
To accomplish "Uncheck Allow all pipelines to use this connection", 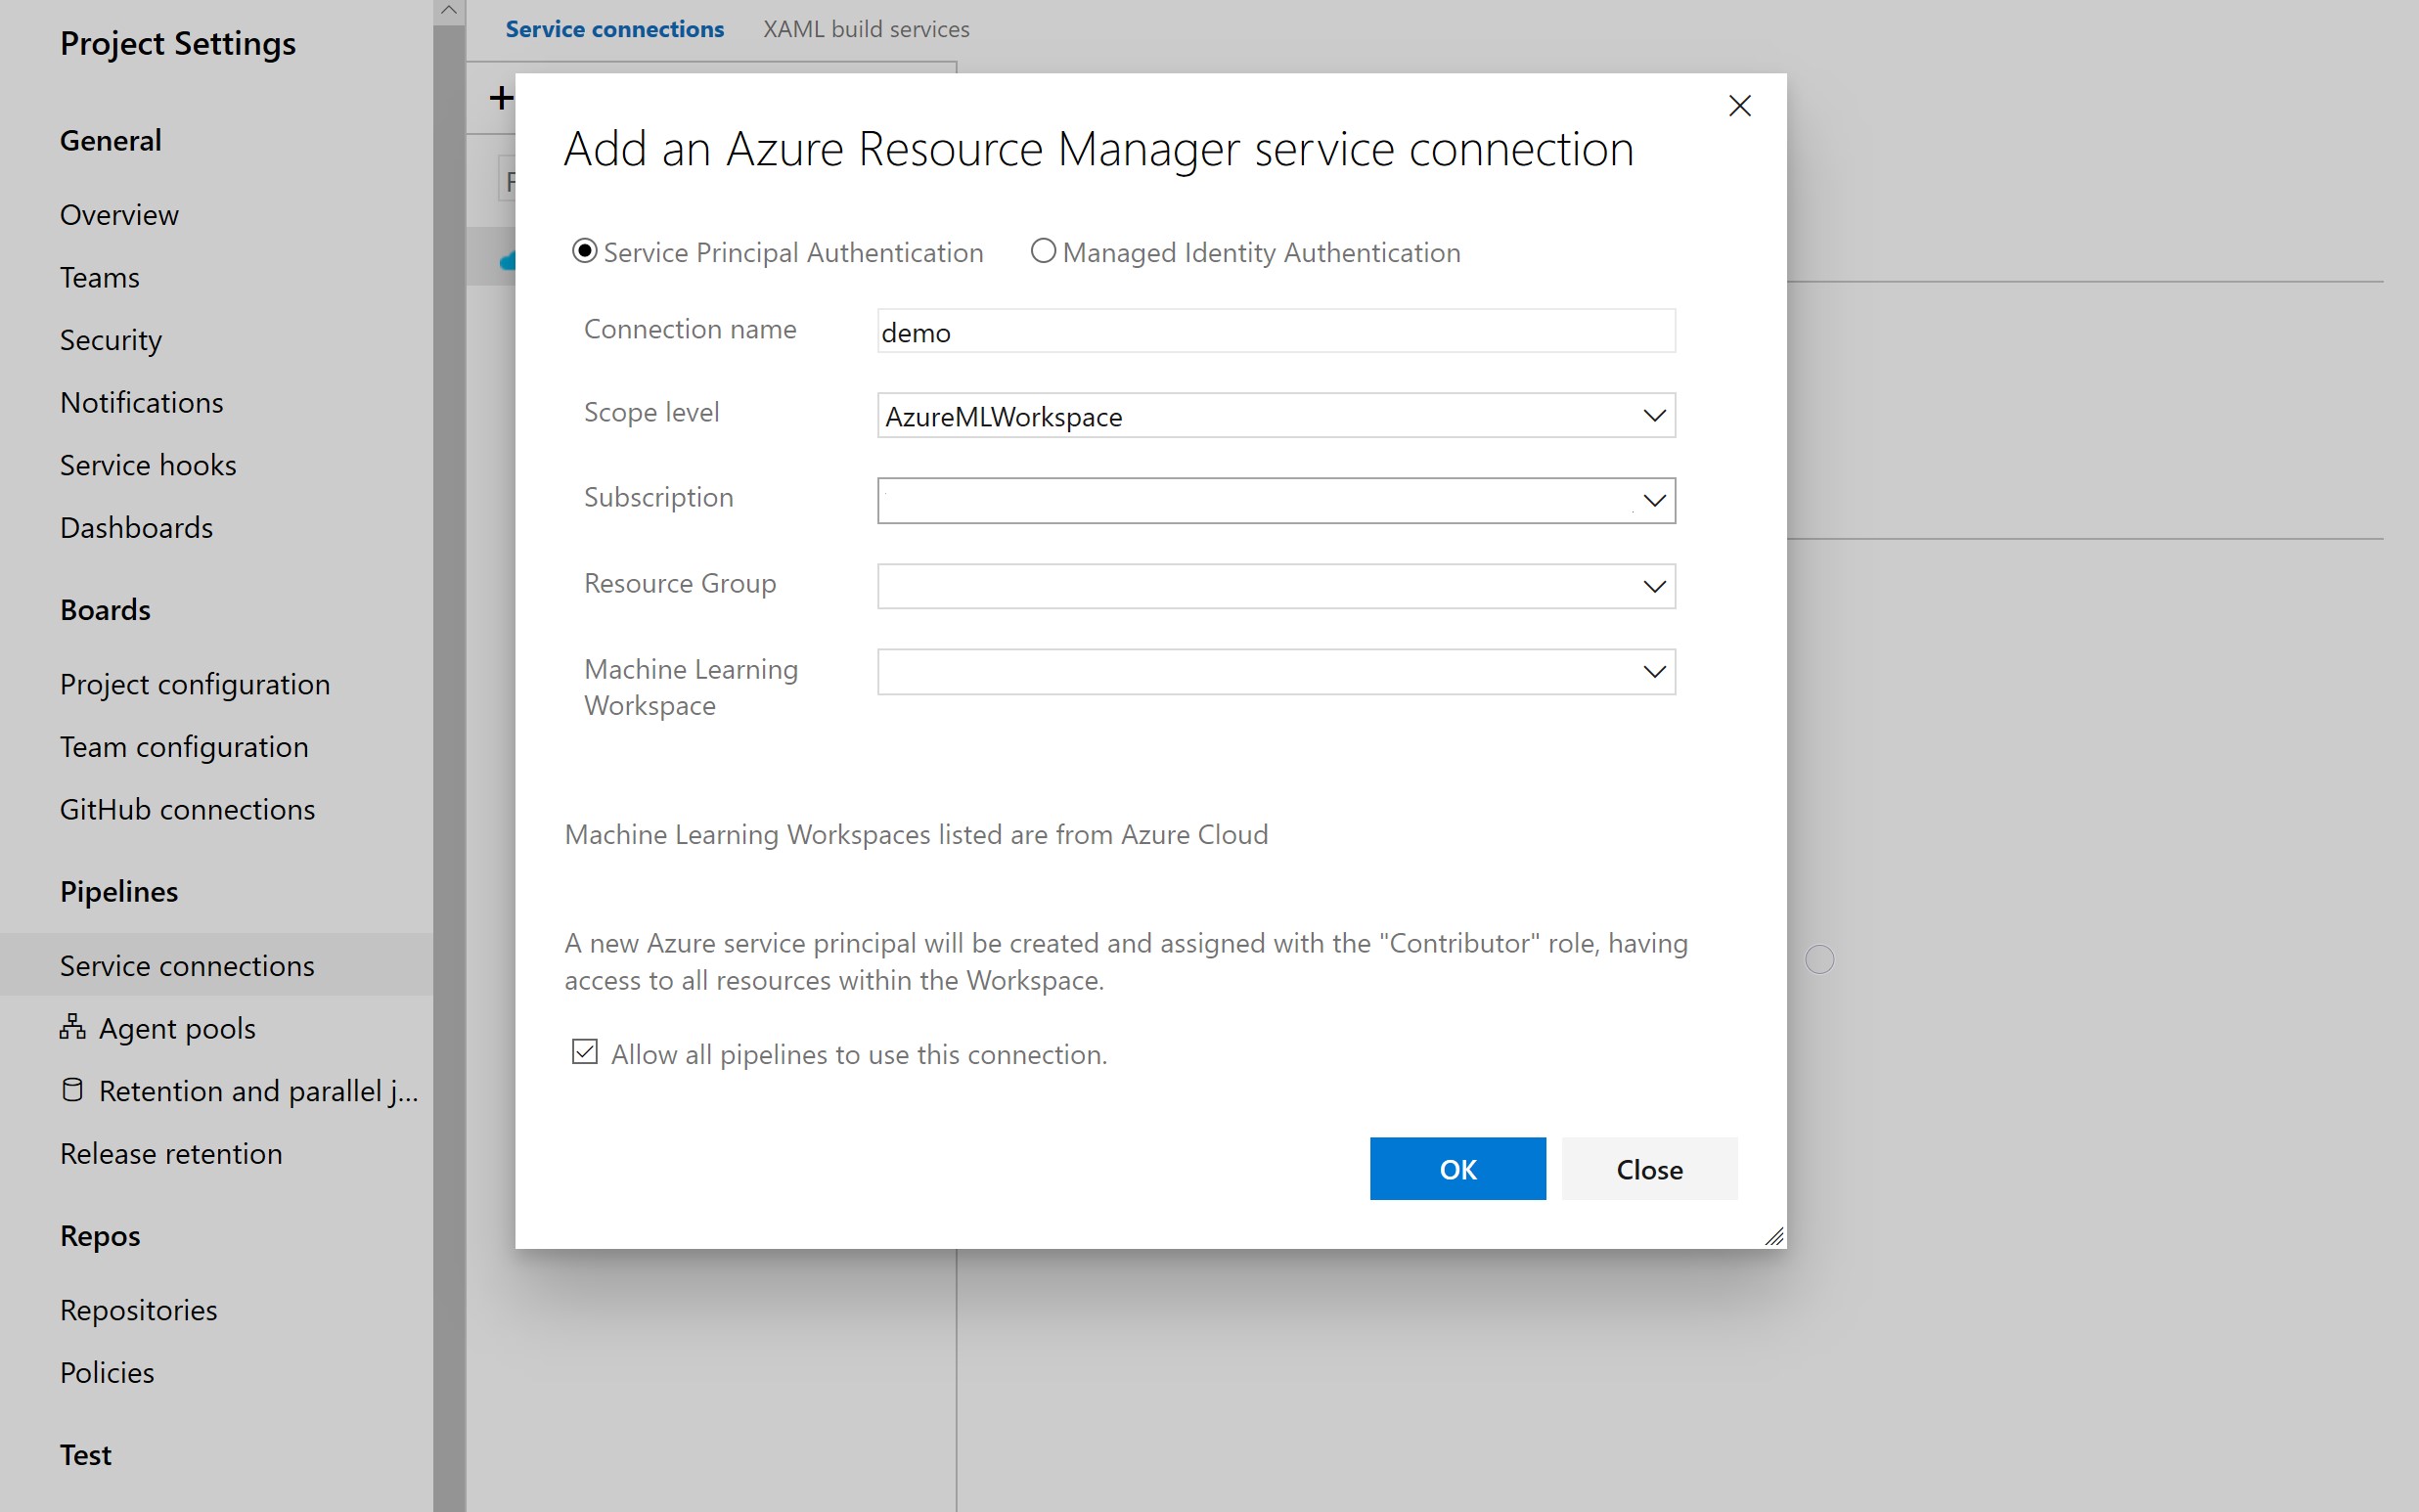I will point(585,1051).
